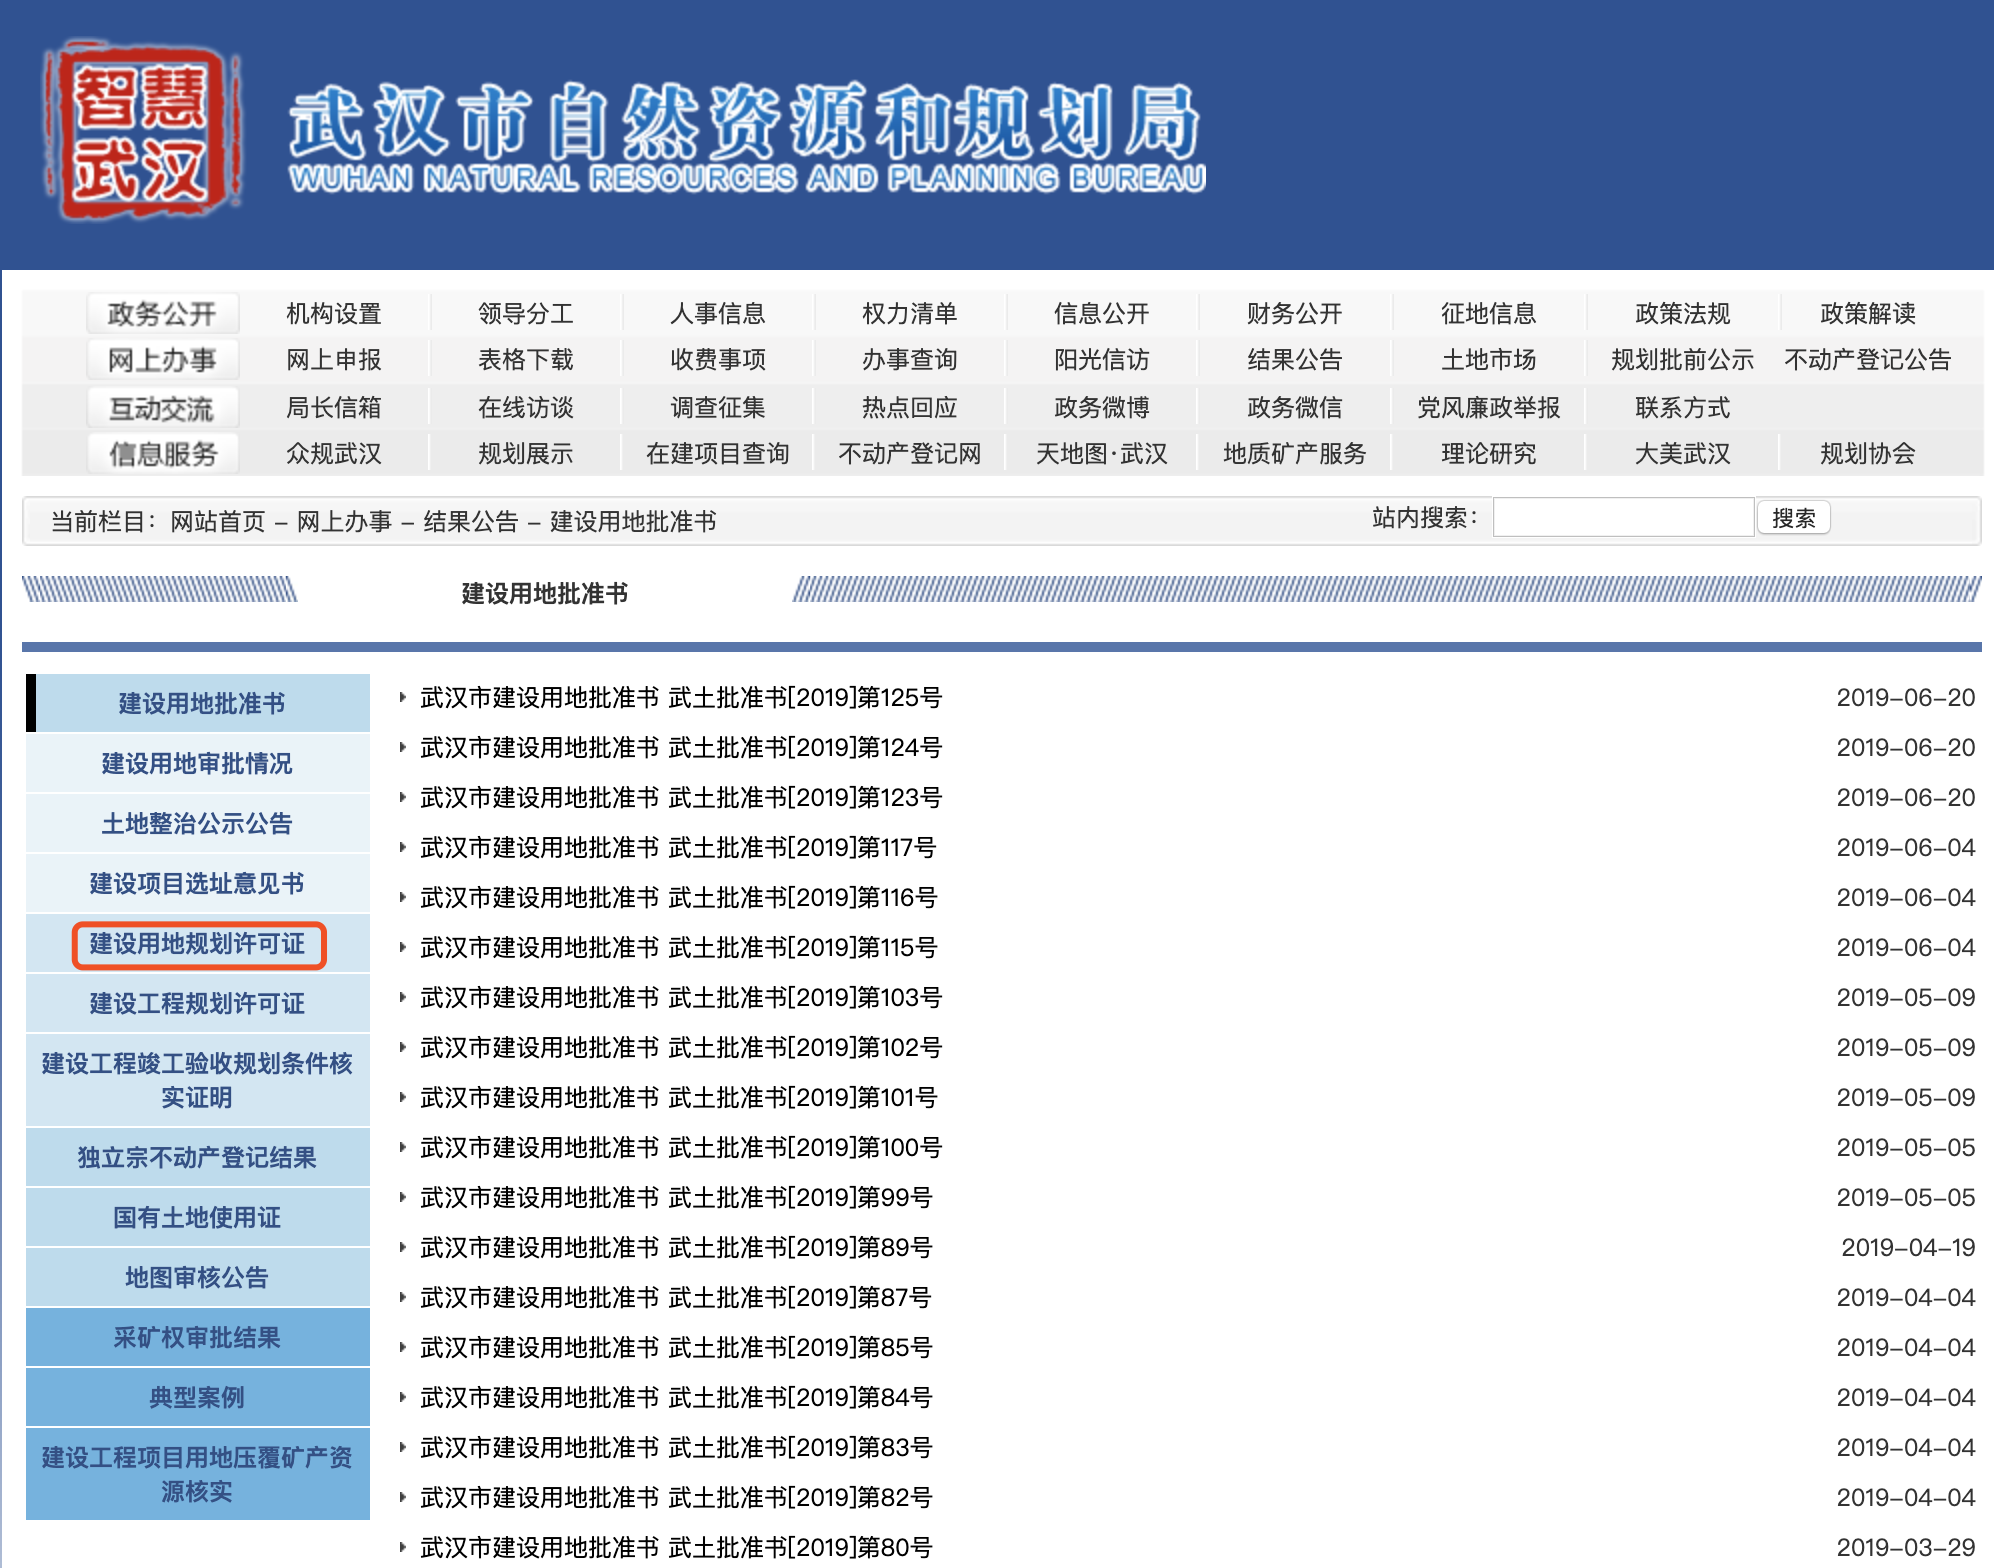Click arrow bullet beside 第100号 notice

tap(402, 1147)
